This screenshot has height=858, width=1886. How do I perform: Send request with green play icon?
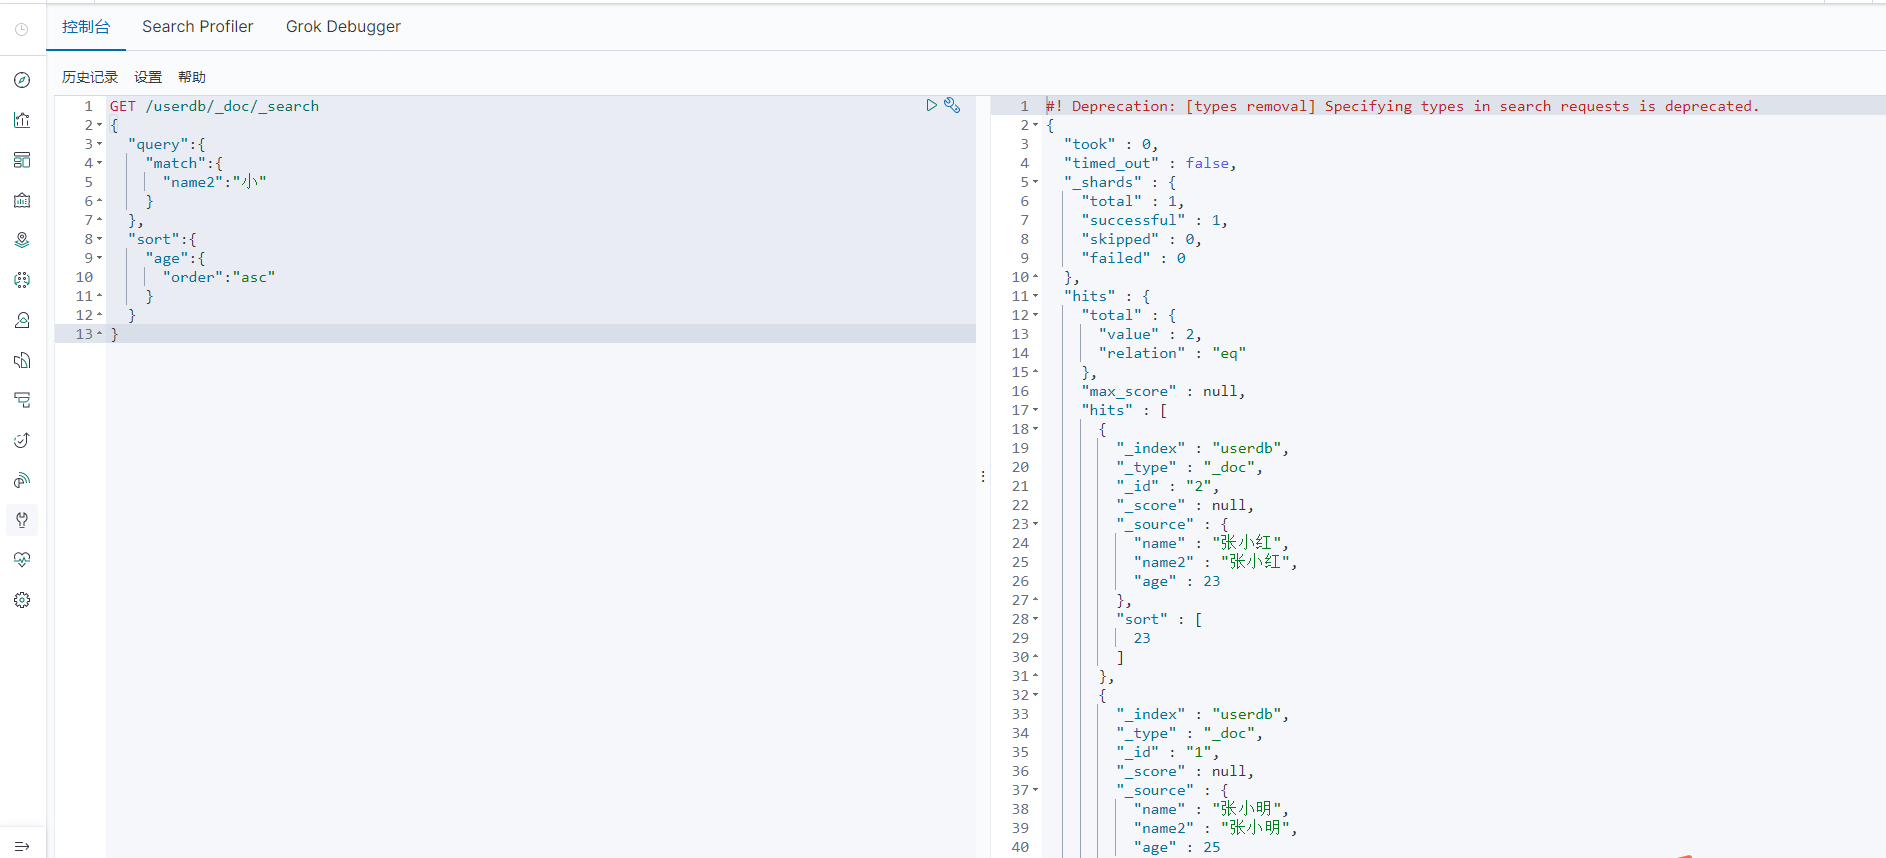tap(931, 105)
